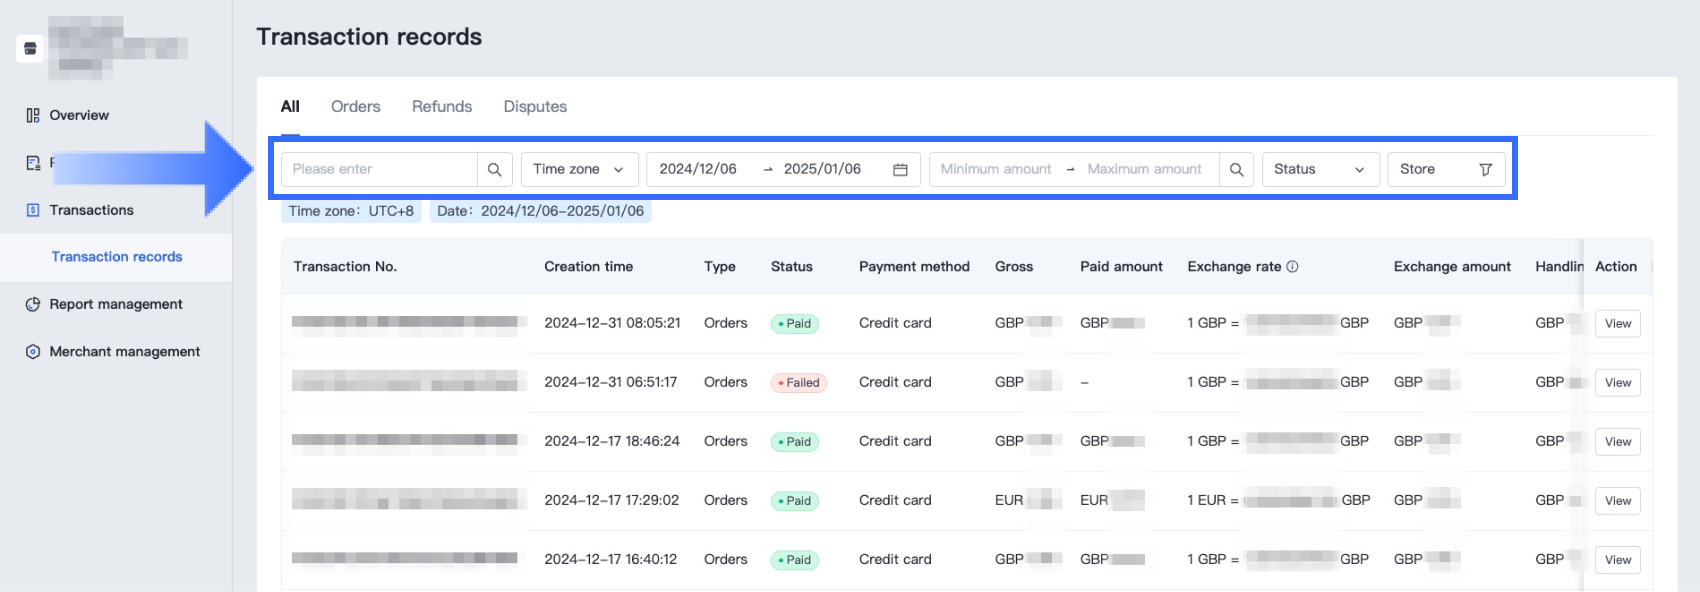Click the 'Transaction records' page heading

369,37
